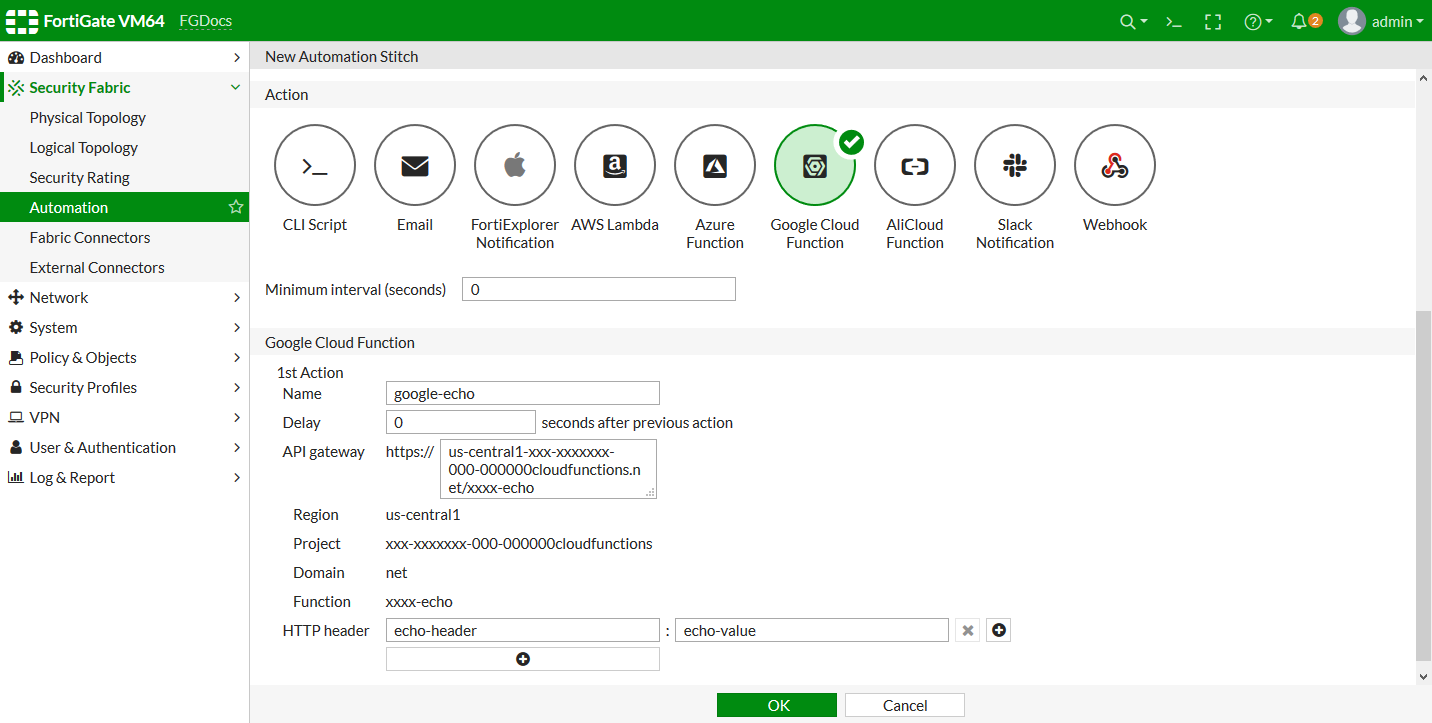Image resolution: width=1432 pixels, height=723 pixels.
Task: Select the CLI Script action icon
Action: click(x=315, y=166)
